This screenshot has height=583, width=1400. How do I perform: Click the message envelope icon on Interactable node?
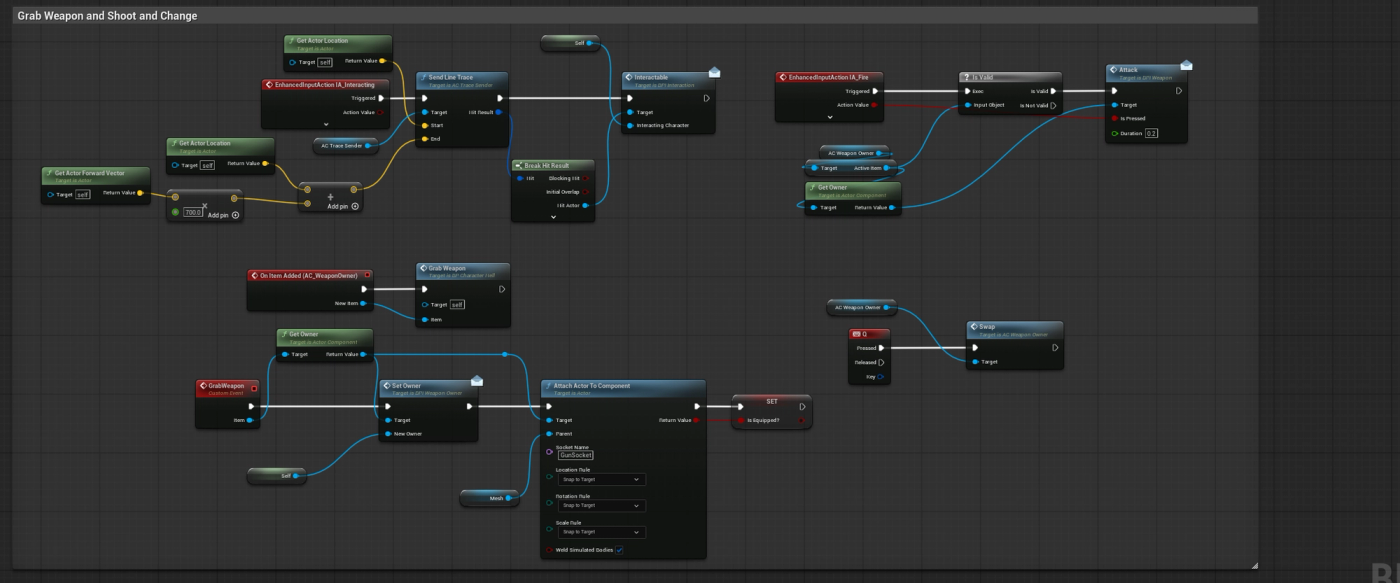pyautogui.click(x=714, y=72)
